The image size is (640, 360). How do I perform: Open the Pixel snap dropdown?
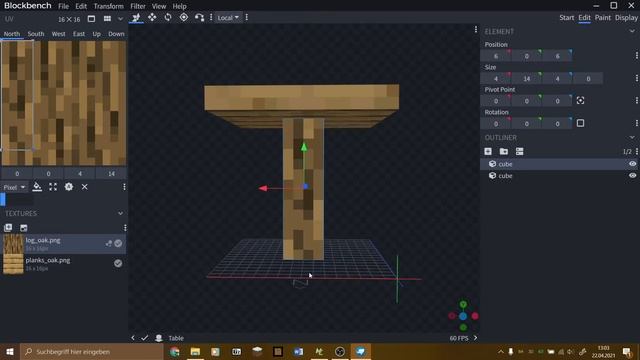[x=14, y=187]
